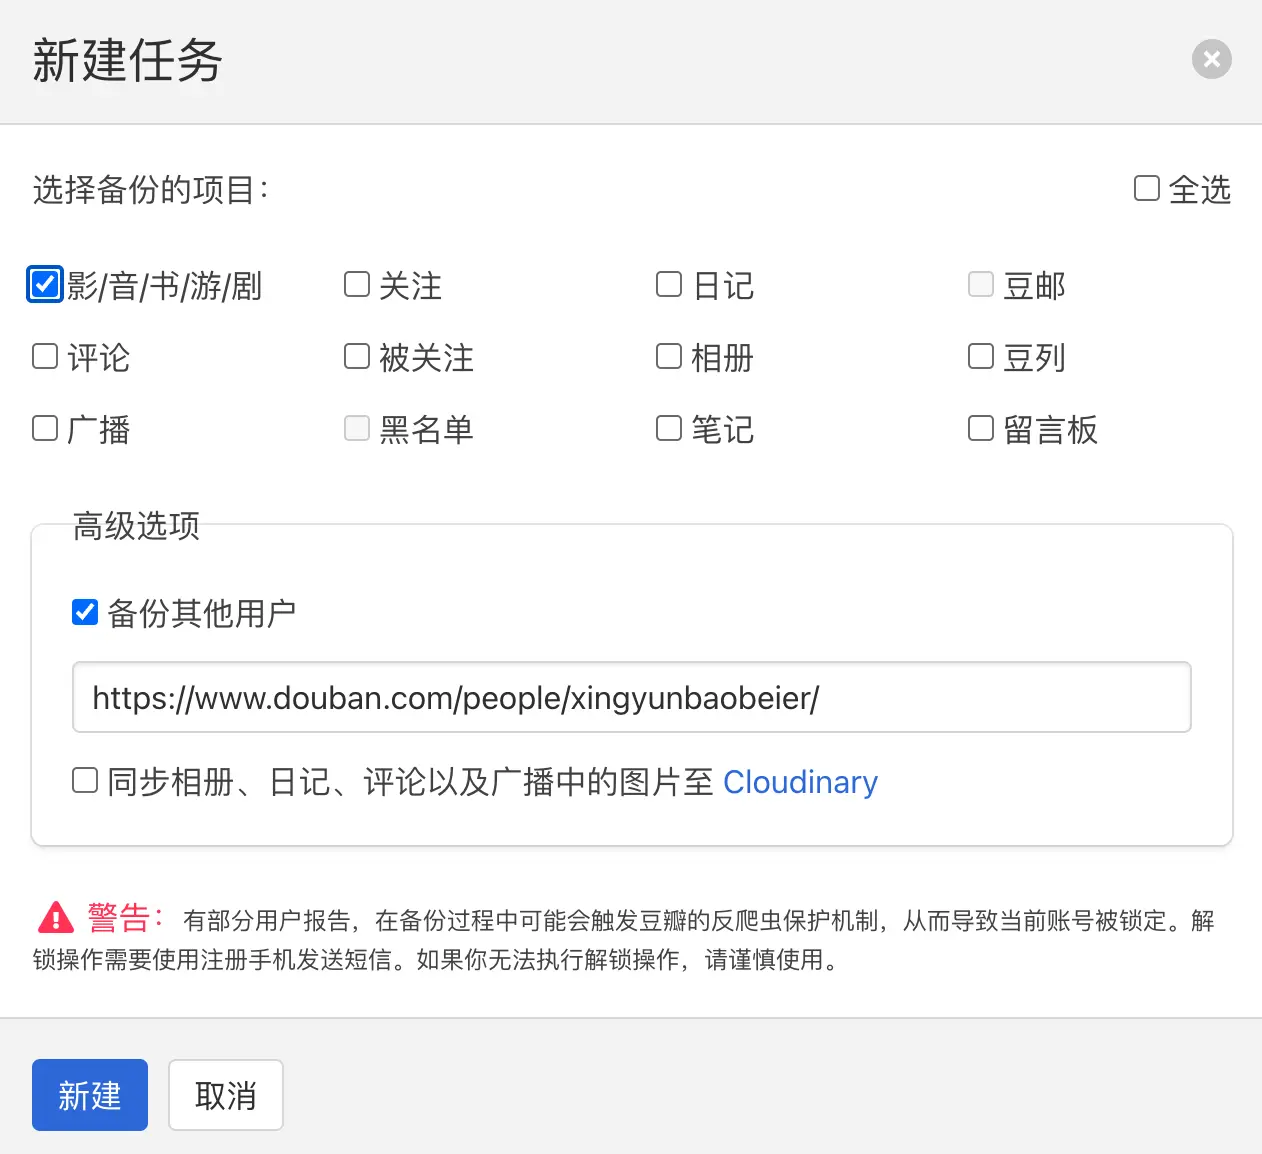1262x1154 pixels.
Task: Click the 黑名单 checkbox
Action: 357,429
